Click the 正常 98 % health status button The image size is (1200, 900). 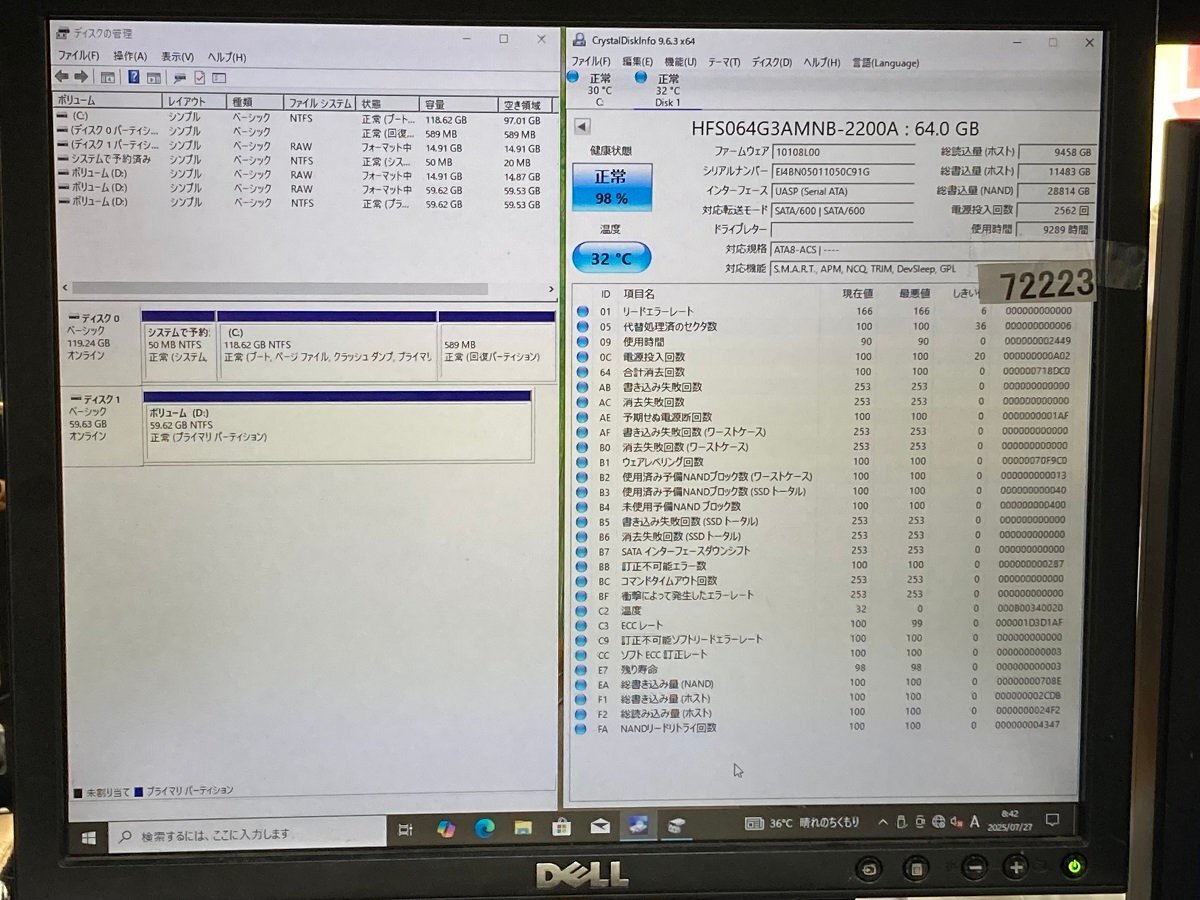(611, 185)
